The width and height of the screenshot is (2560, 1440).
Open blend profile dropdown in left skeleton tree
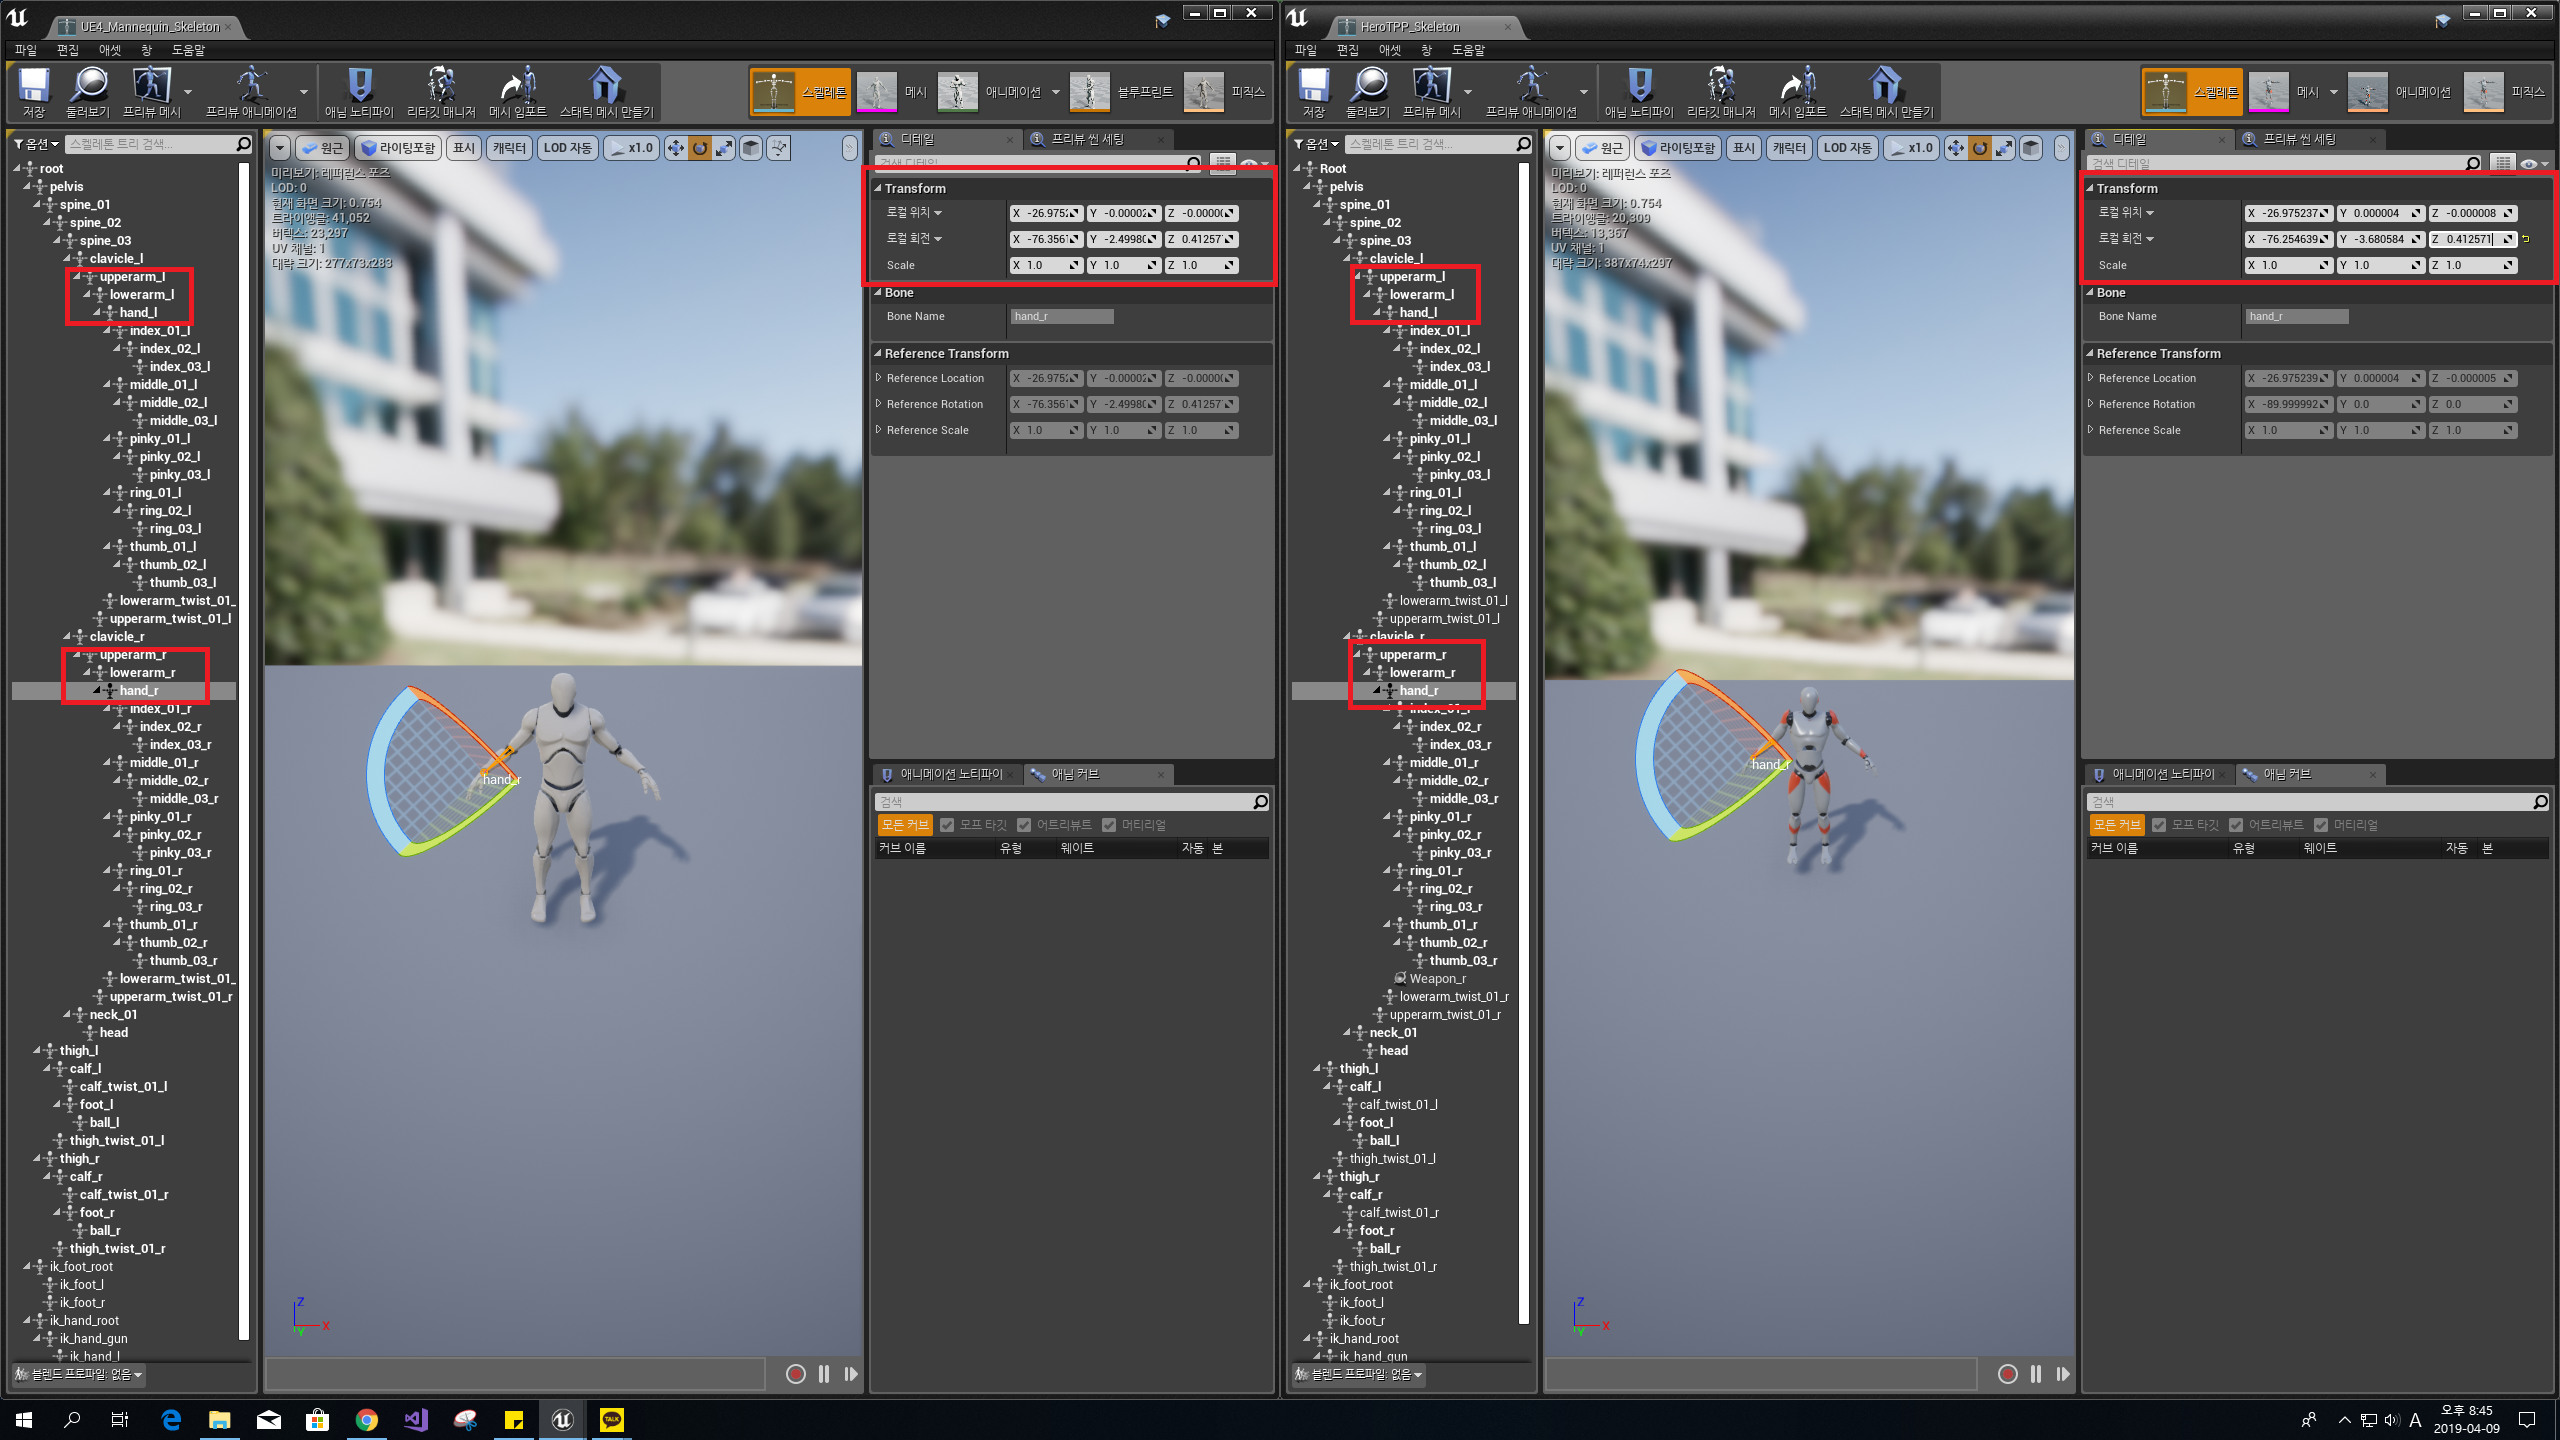80,1374
